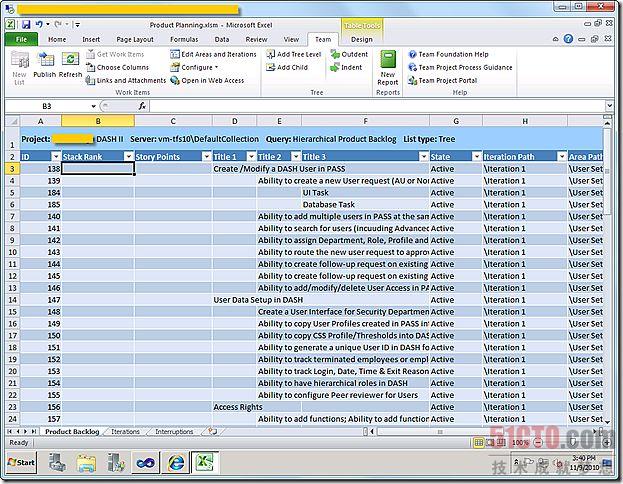
Task: Expand the formula bar
Action: click(x=609, y=106)
